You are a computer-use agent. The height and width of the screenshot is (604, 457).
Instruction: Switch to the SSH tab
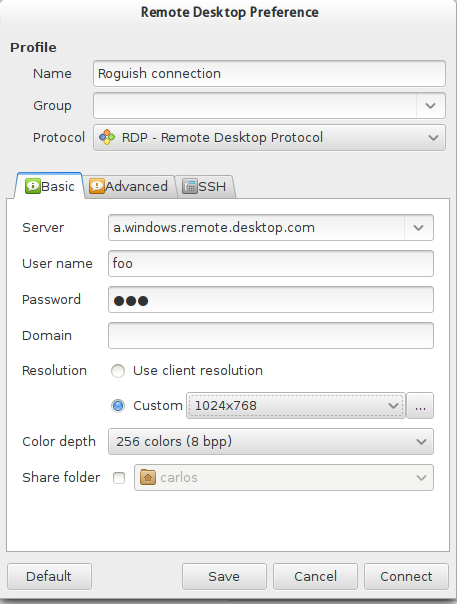coord(205,187)
